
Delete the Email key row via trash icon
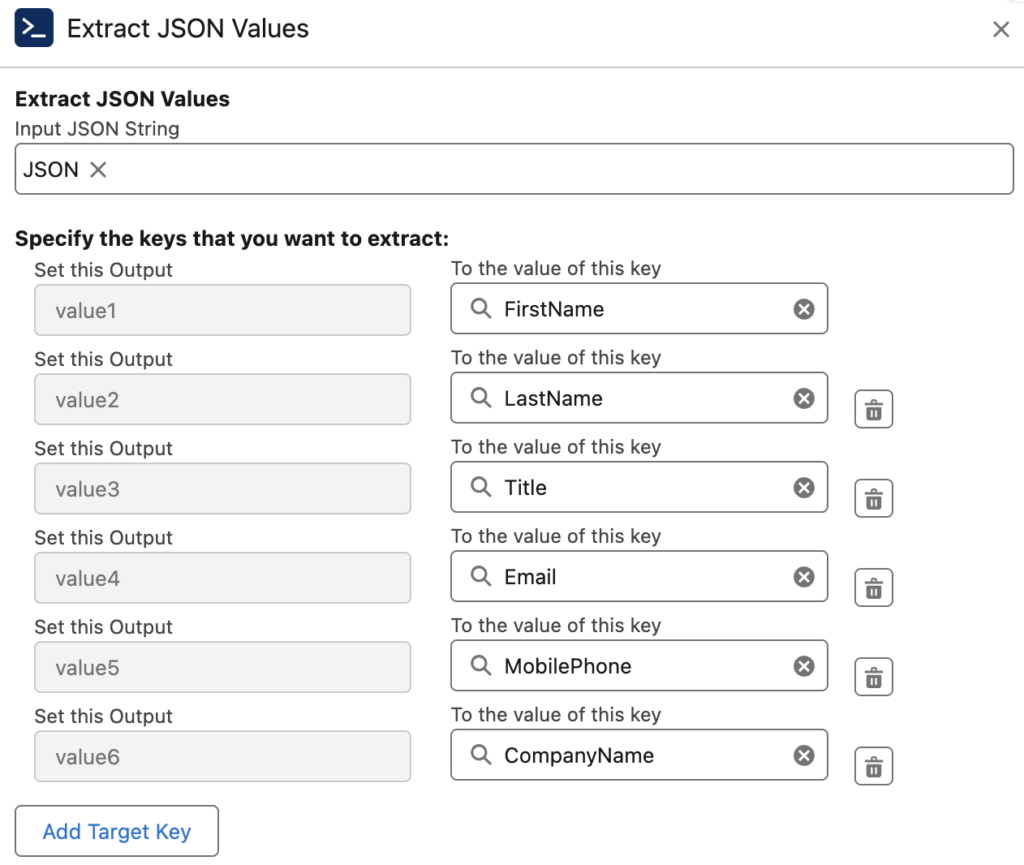point(873,587)
